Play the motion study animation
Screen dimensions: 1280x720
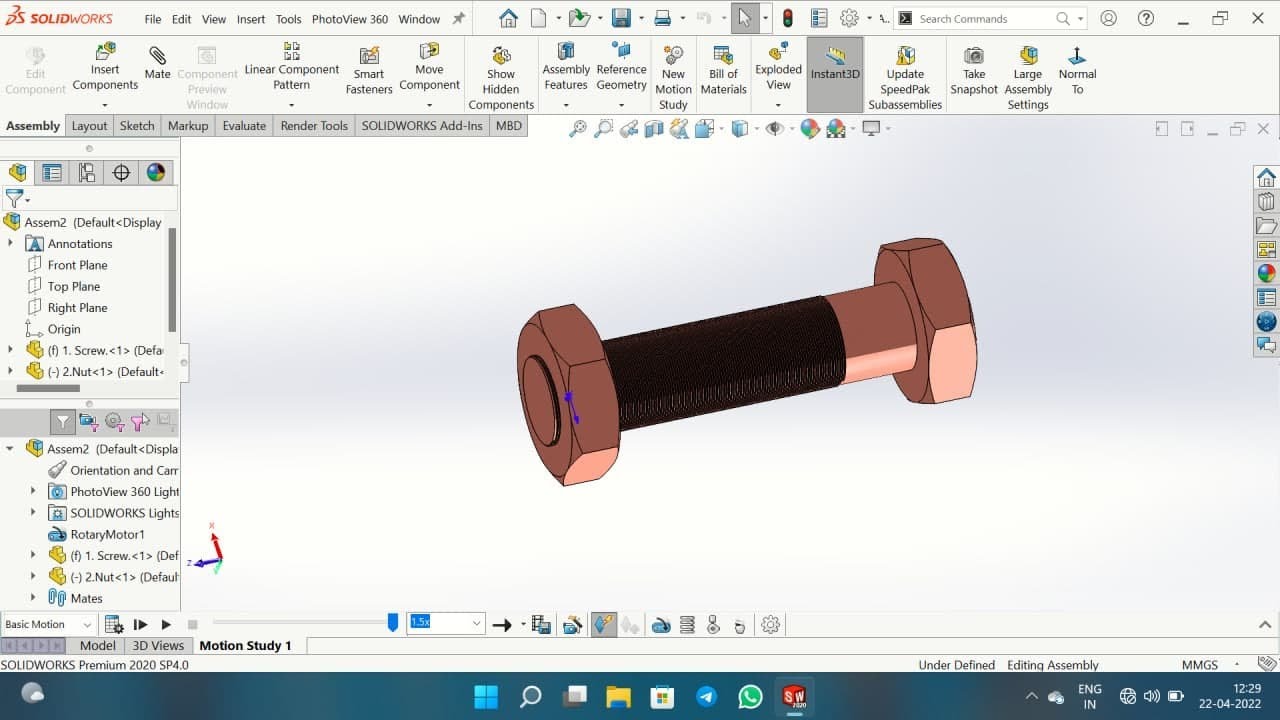point(166,625)
